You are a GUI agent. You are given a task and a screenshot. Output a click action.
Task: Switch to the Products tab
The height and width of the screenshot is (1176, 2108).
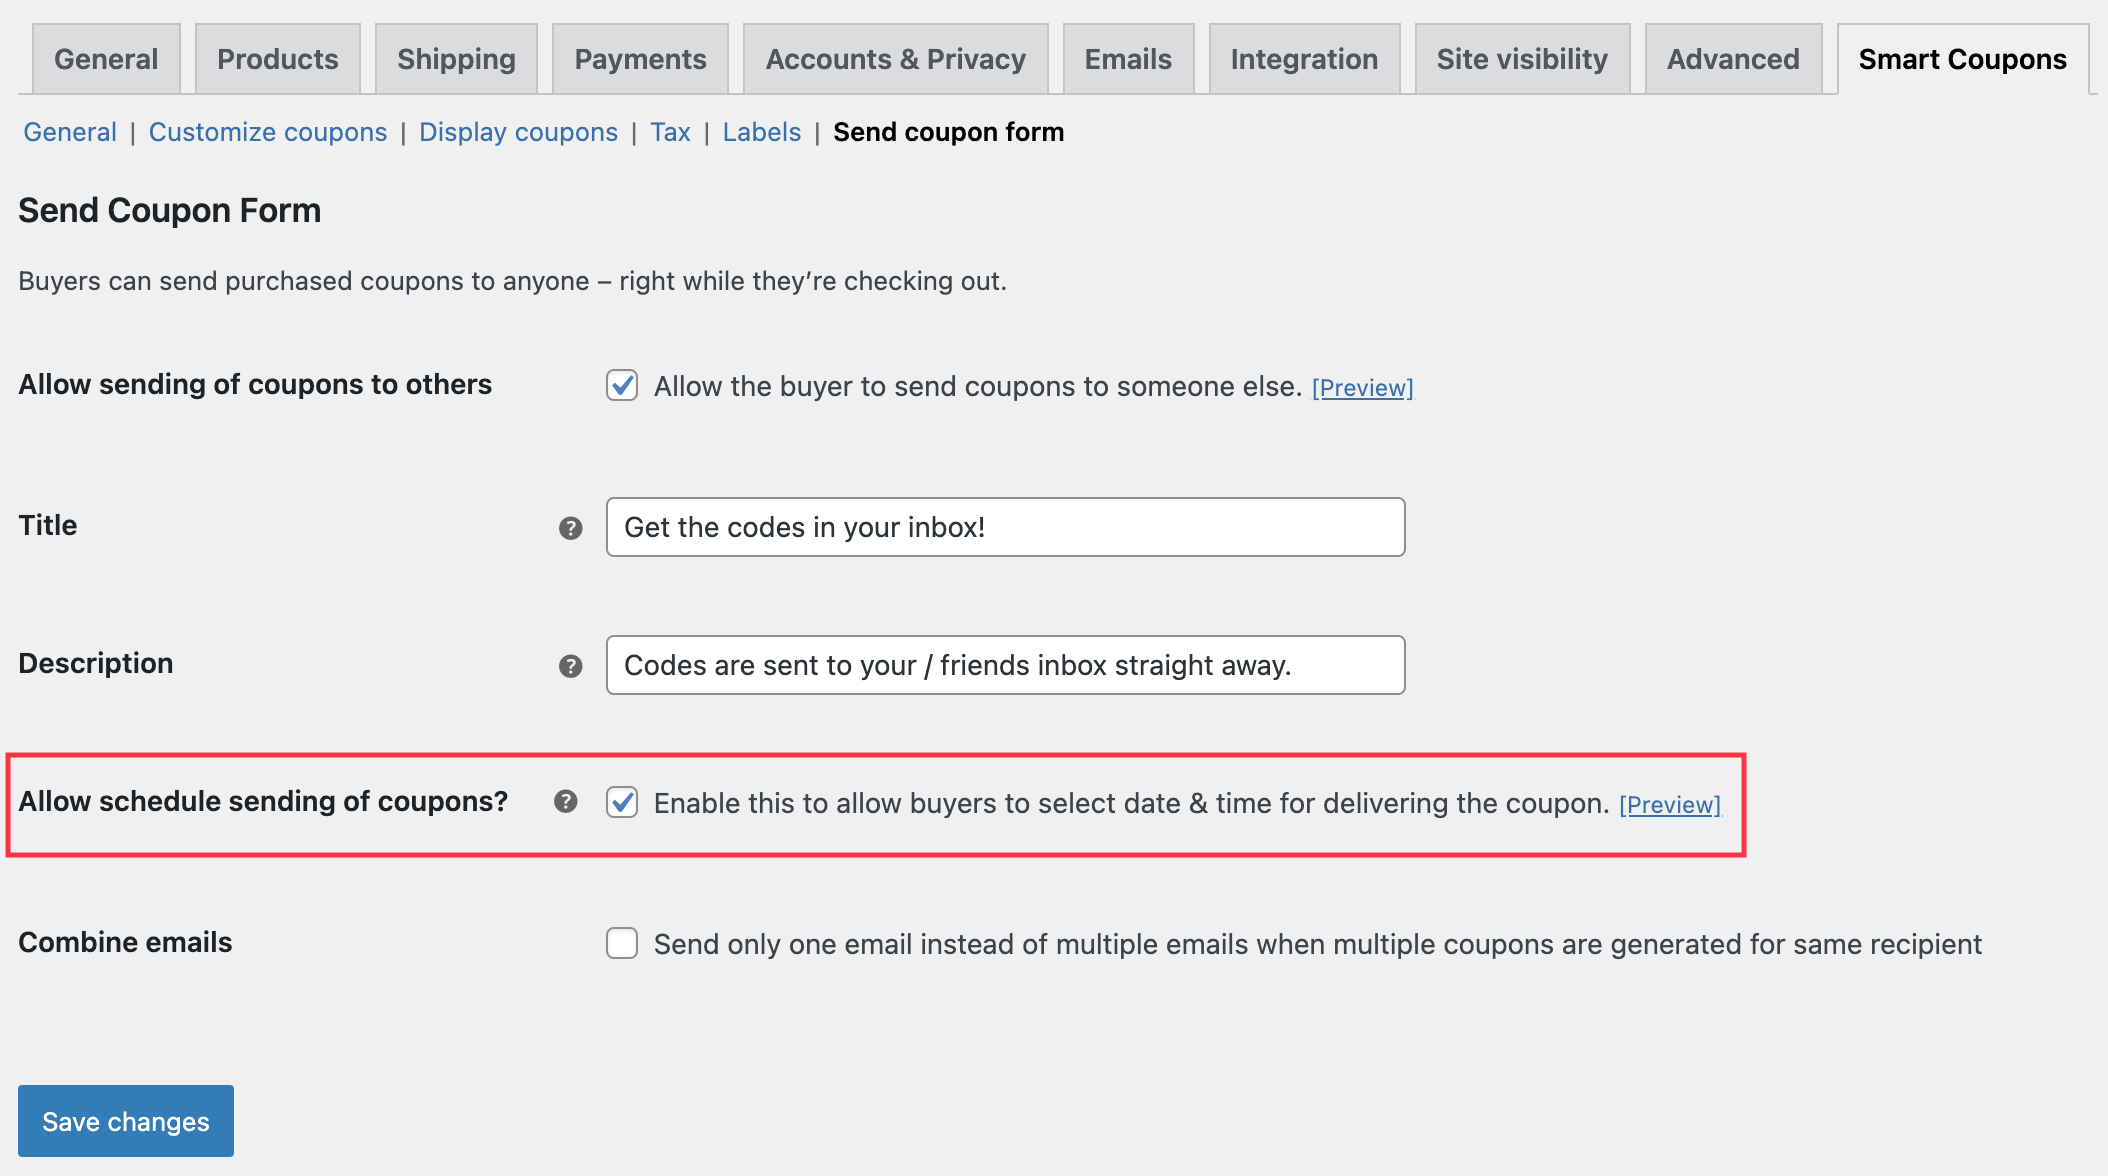[277, 59]
